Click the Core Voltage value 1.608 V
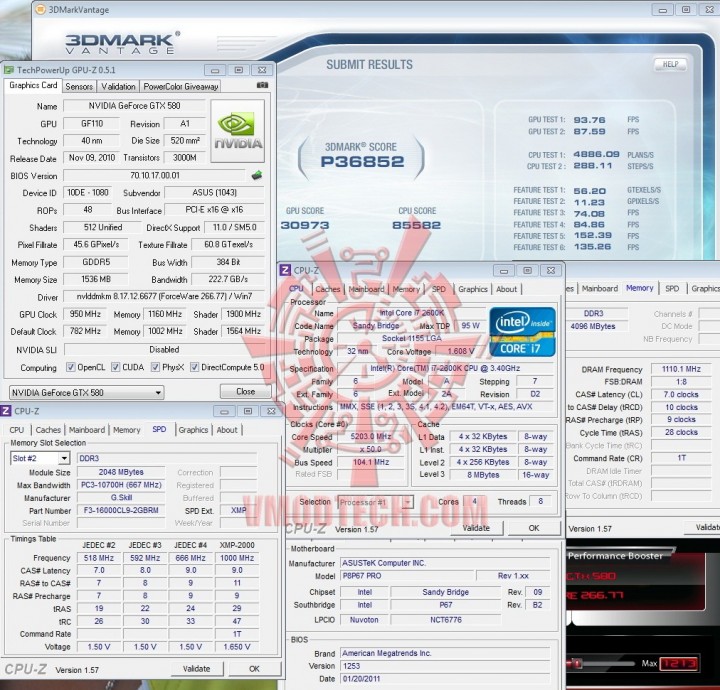Screen dimensions: 720x690 (x=461, y=351)
